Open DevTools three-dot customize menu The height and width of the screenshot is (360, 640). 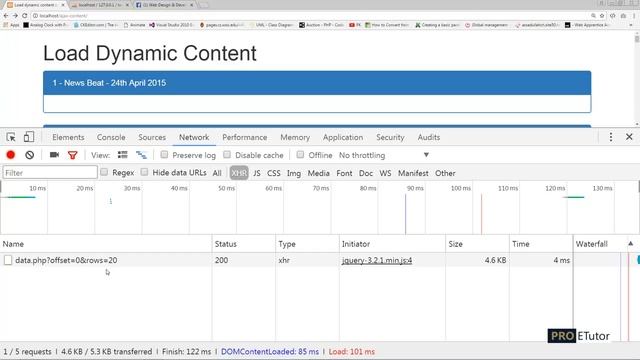click(611, 137)
